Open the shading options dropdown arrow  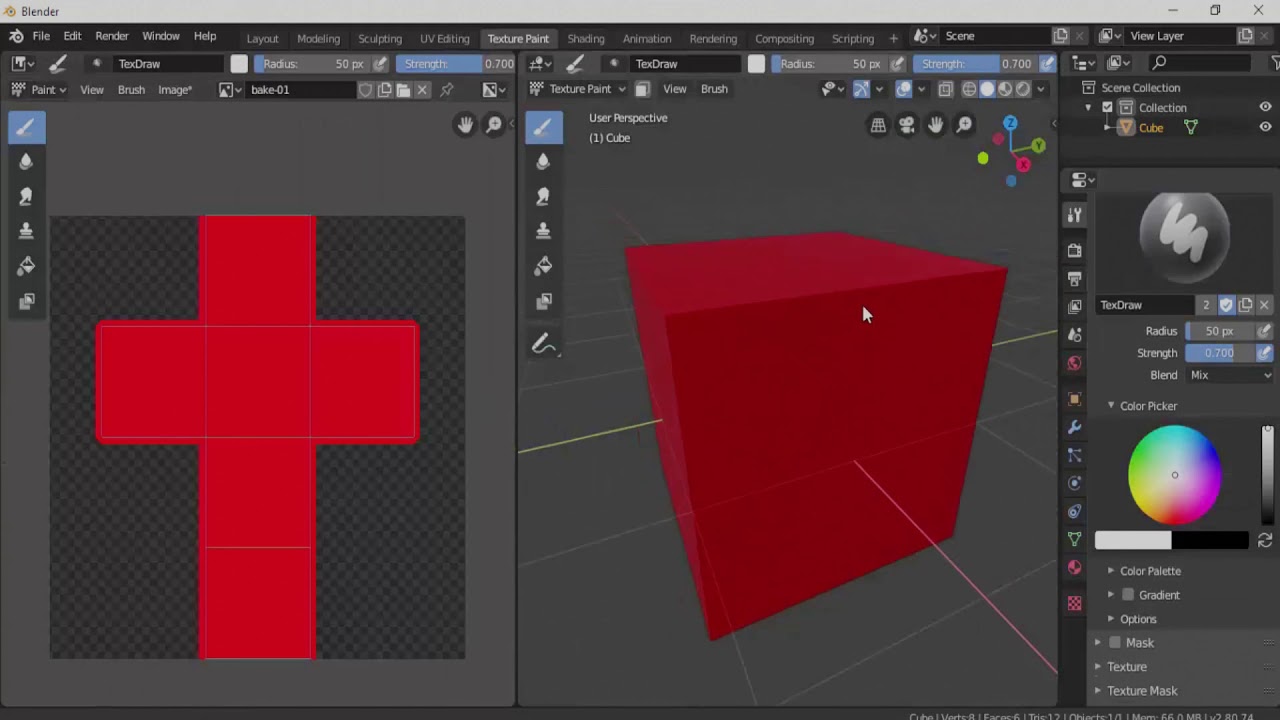click(1041, 89)
